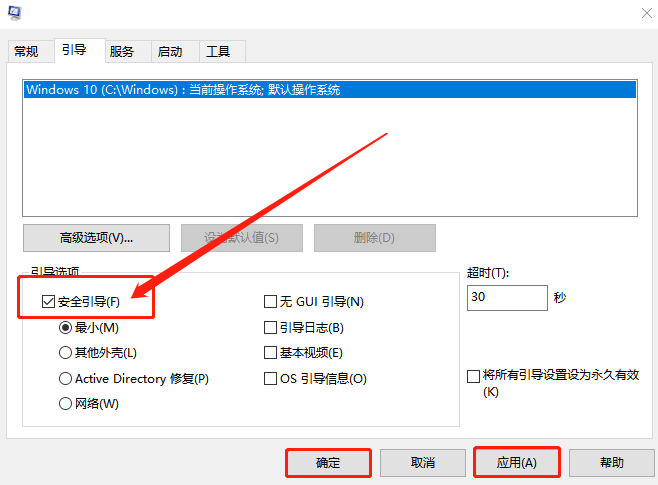Enable 无 GUI 引导(N) checkbox

pyautogui.click(x=270, y=301)
